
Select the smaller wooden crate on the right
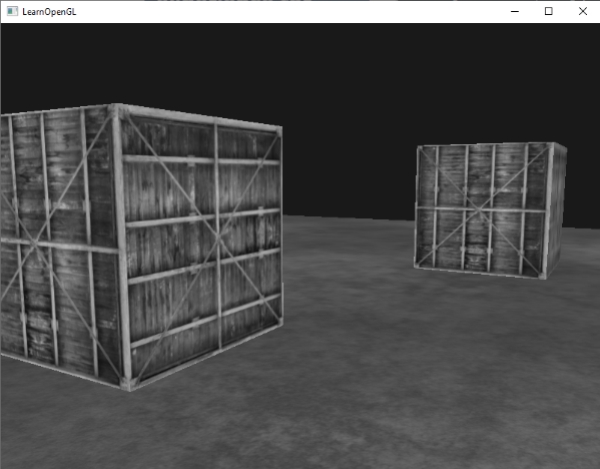point(482,208)
